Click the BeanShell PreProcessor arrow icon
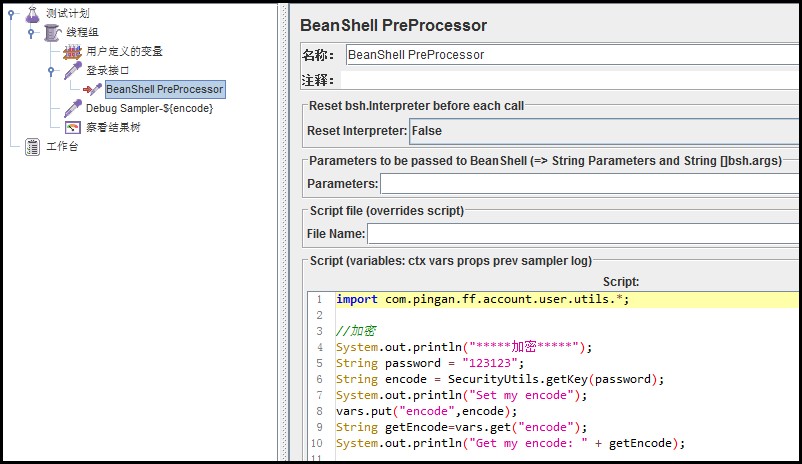Image resolution: width=802 pixels, height=464 pixels. pos(92,90)
